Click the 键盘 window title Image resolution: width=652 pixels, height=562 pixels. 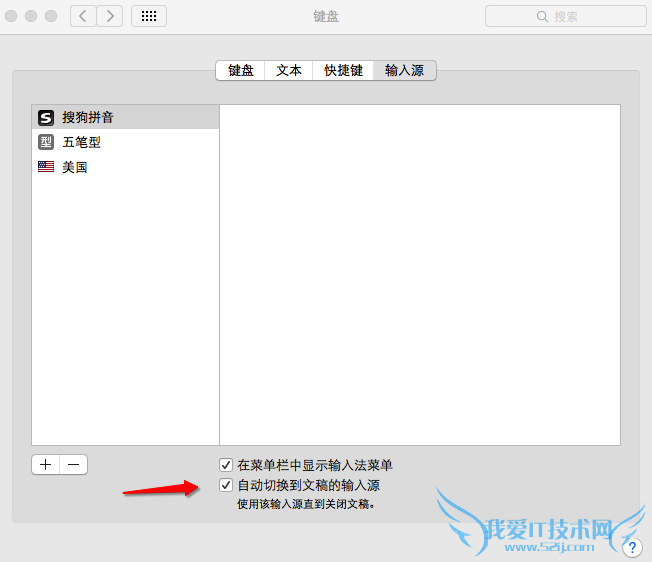click(326, 17)
